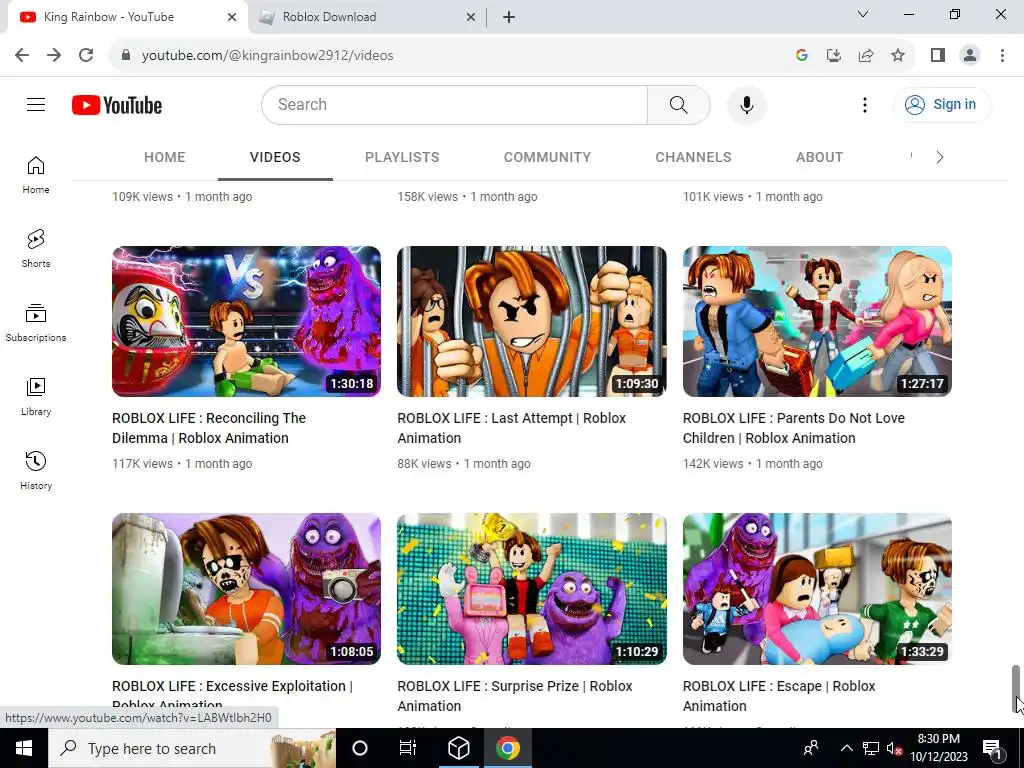Open Task View on taskbar
This screenshot has height=768, width=1024.
408,748
